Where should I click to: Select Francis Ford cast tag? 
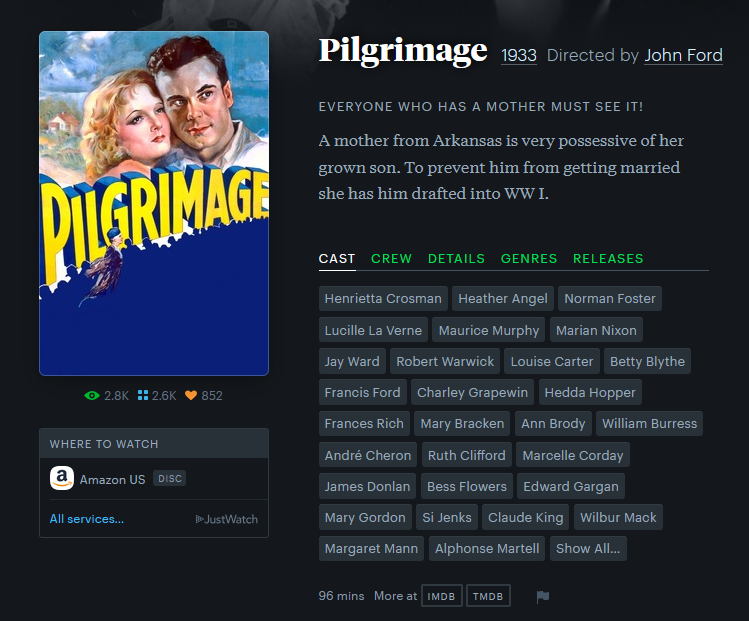tap(363, 392)
